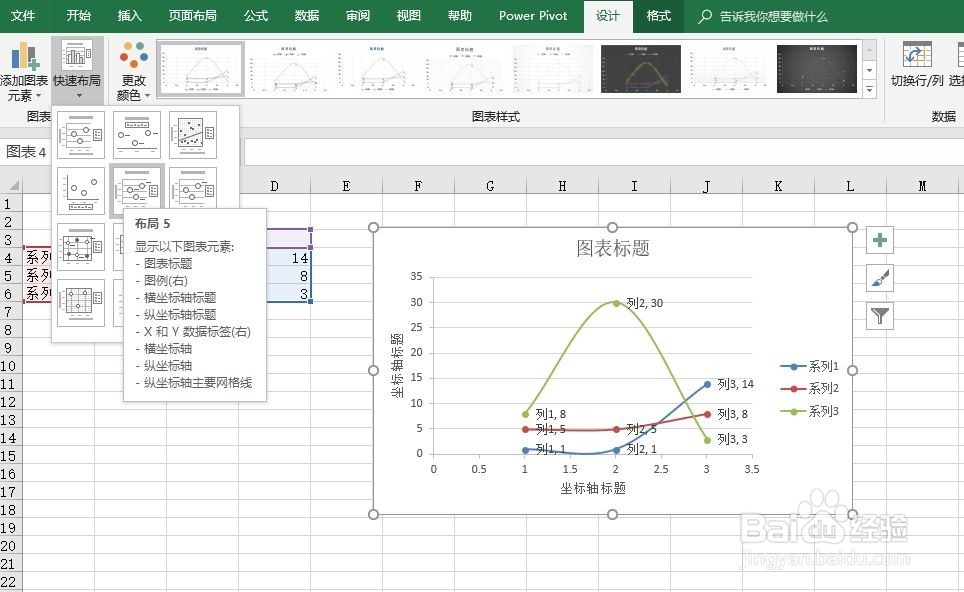Switch to the 公式 tab

[256, 16]
